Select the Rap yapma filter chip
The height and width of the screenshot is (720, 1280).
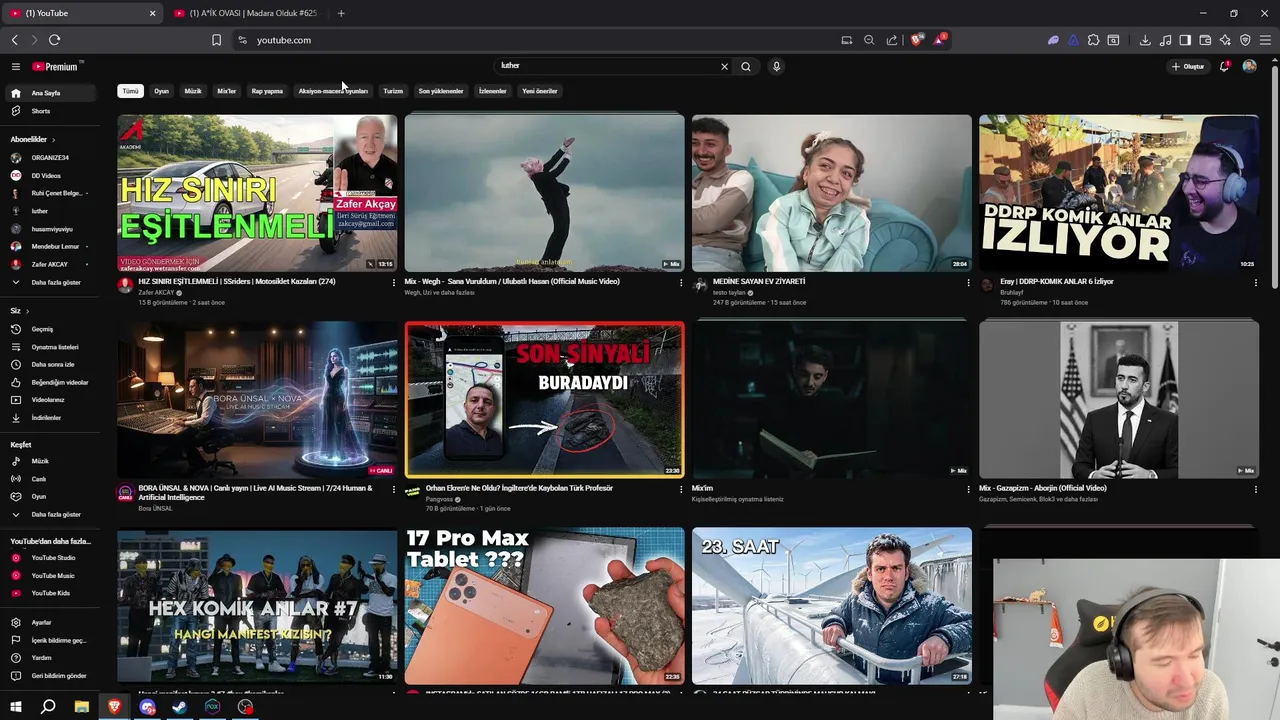pyautogui.click(x=267, y=91)
